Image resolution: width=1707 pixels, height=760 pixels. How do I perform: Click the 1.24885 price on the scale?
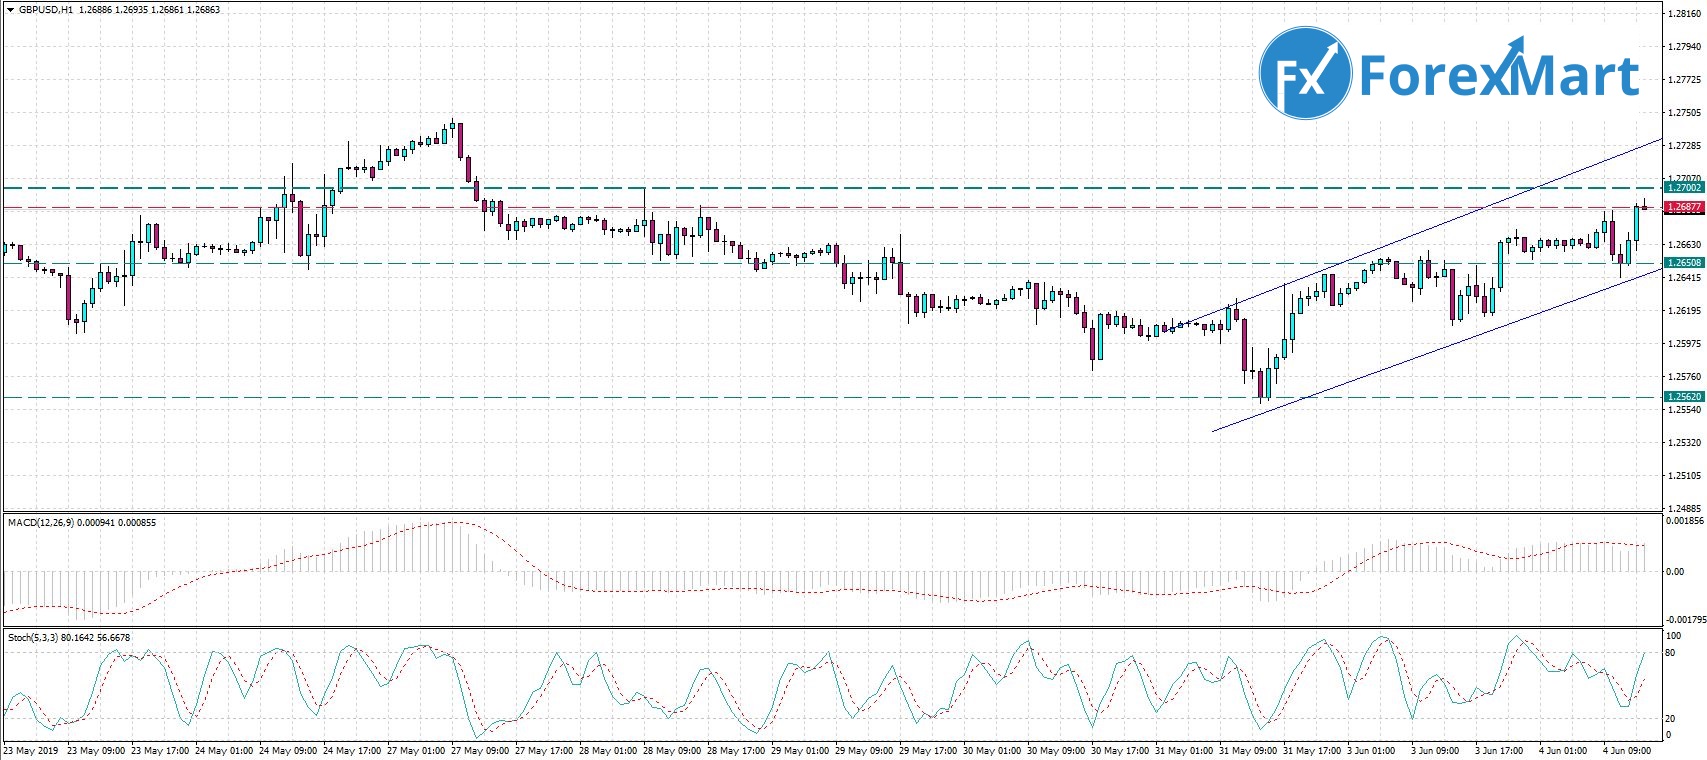click(1685, 509)
